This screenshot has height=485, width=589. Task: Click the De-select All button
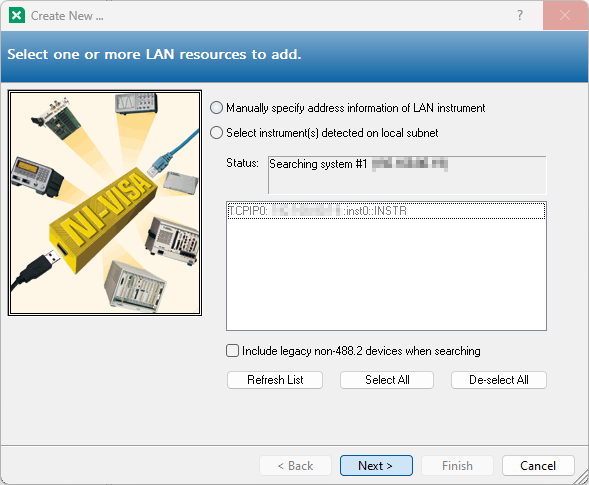[x=499, y=380]
